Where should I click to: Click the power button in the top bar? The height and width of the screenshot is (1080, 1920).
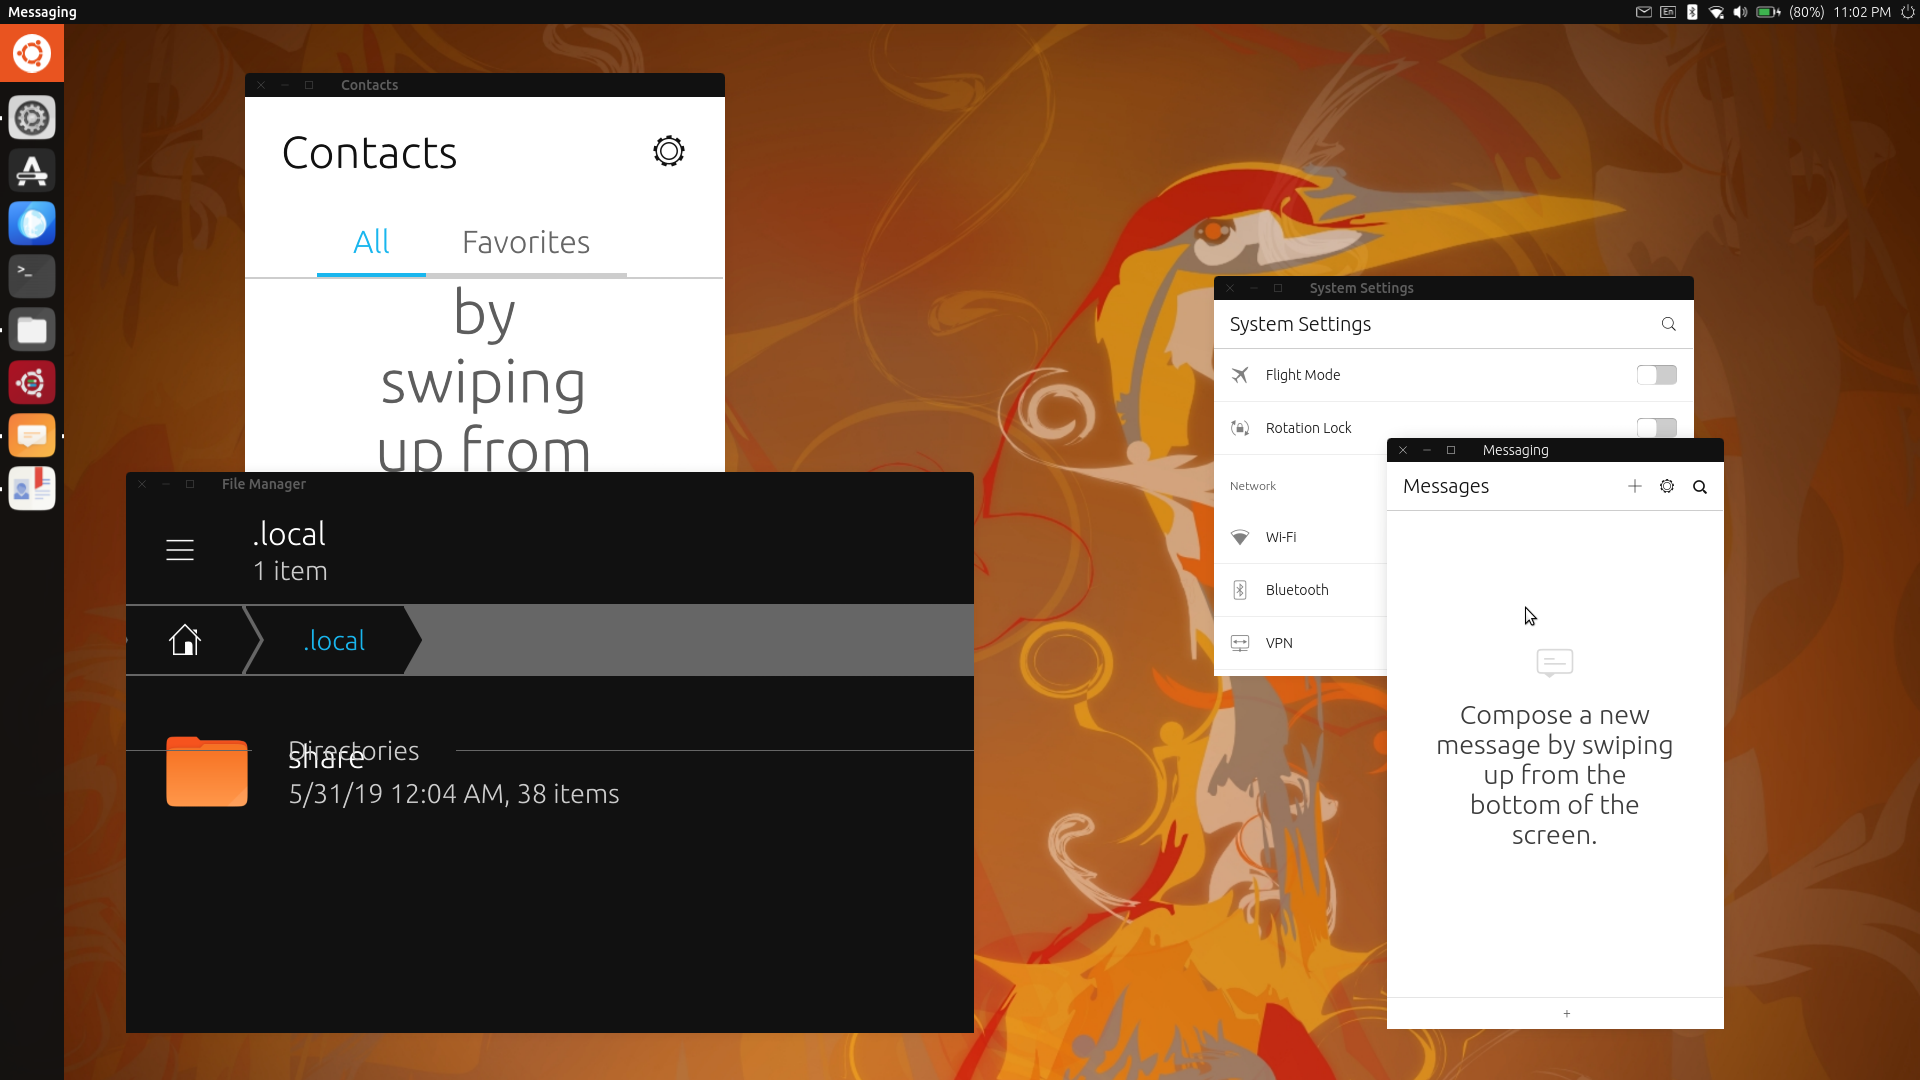point(1907,12)
